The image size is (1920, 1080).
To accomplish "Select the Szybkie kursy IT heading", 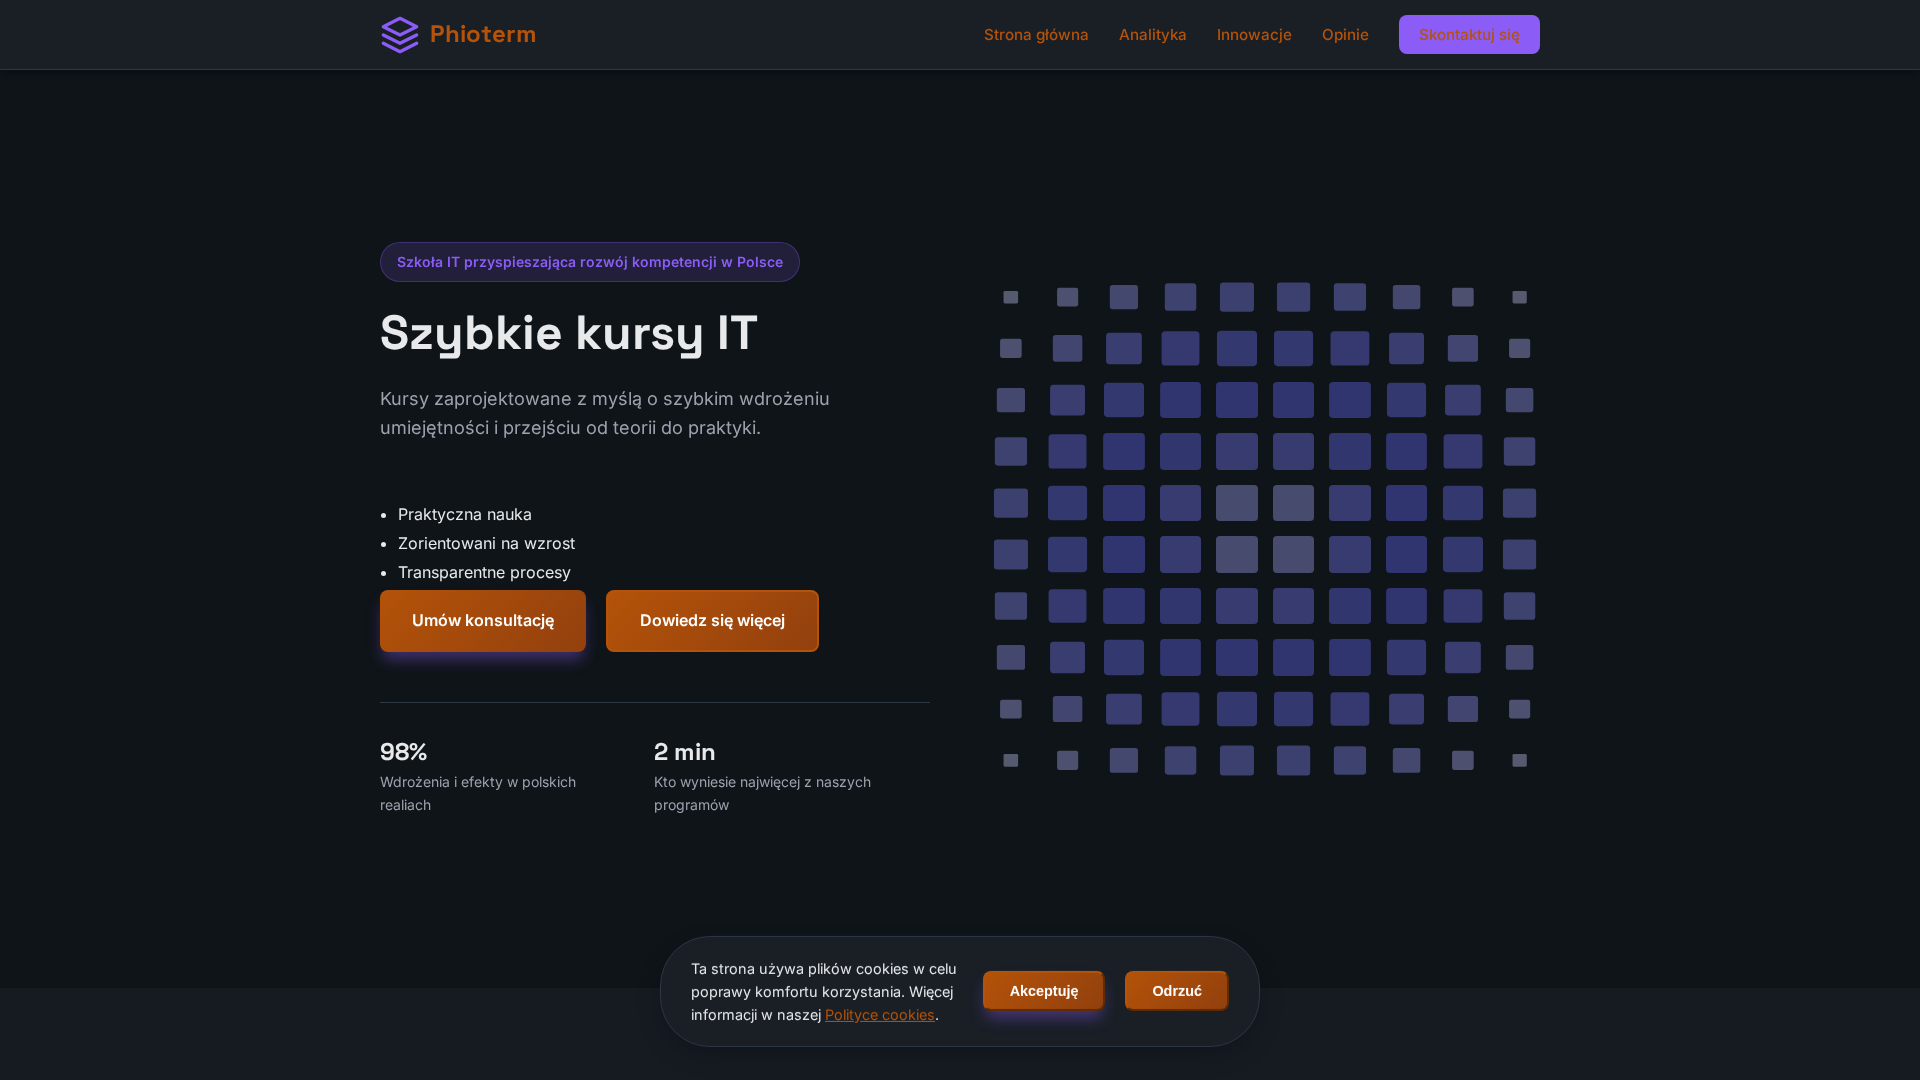I will pos(569,333).
